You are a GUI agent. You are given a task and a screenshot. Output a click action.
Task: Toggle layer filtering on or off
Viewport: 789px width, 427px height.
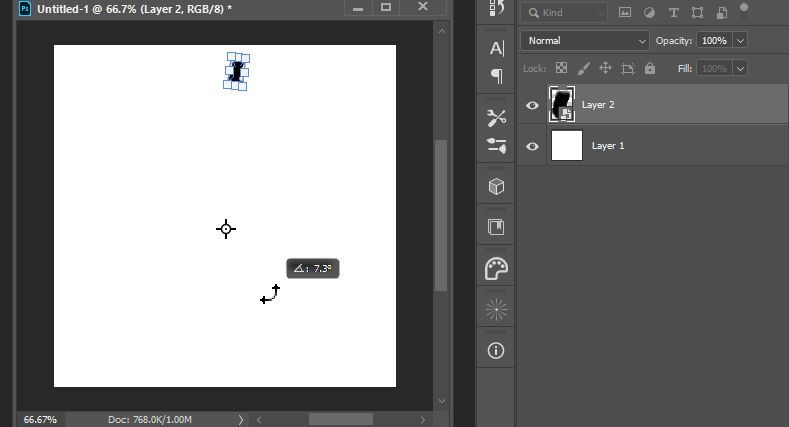coord(744,10)
